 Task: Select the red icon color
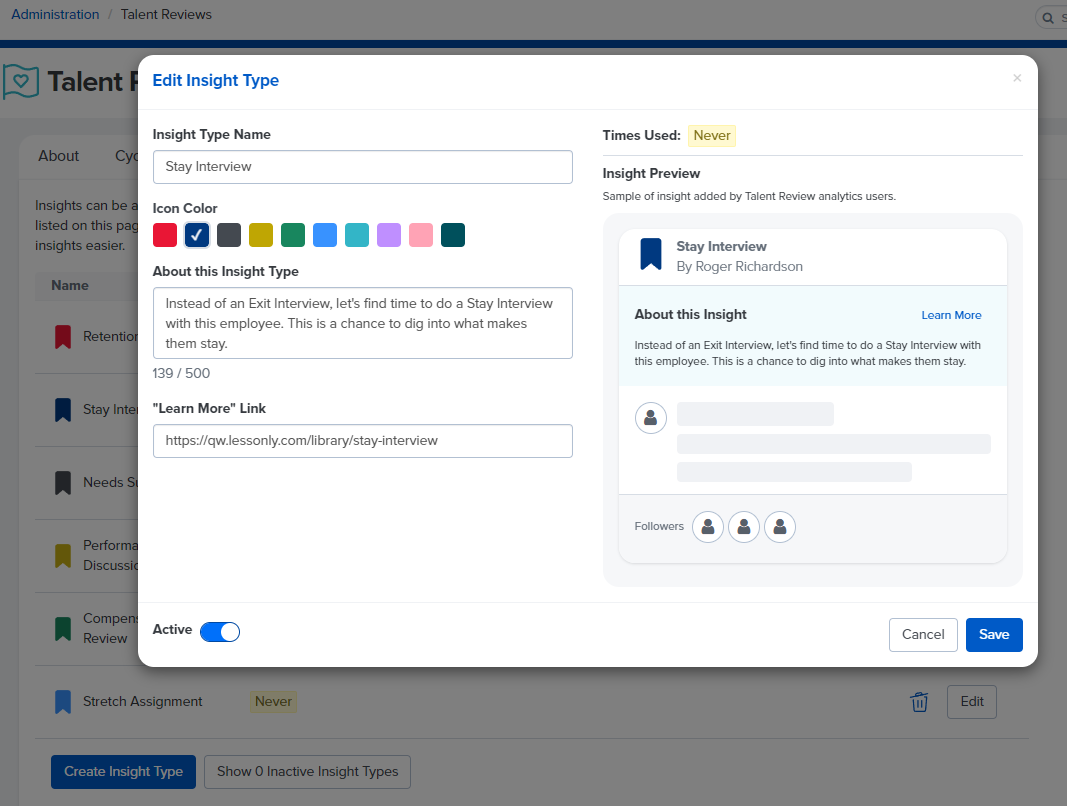pyautogui.click(x=165, y=235)
